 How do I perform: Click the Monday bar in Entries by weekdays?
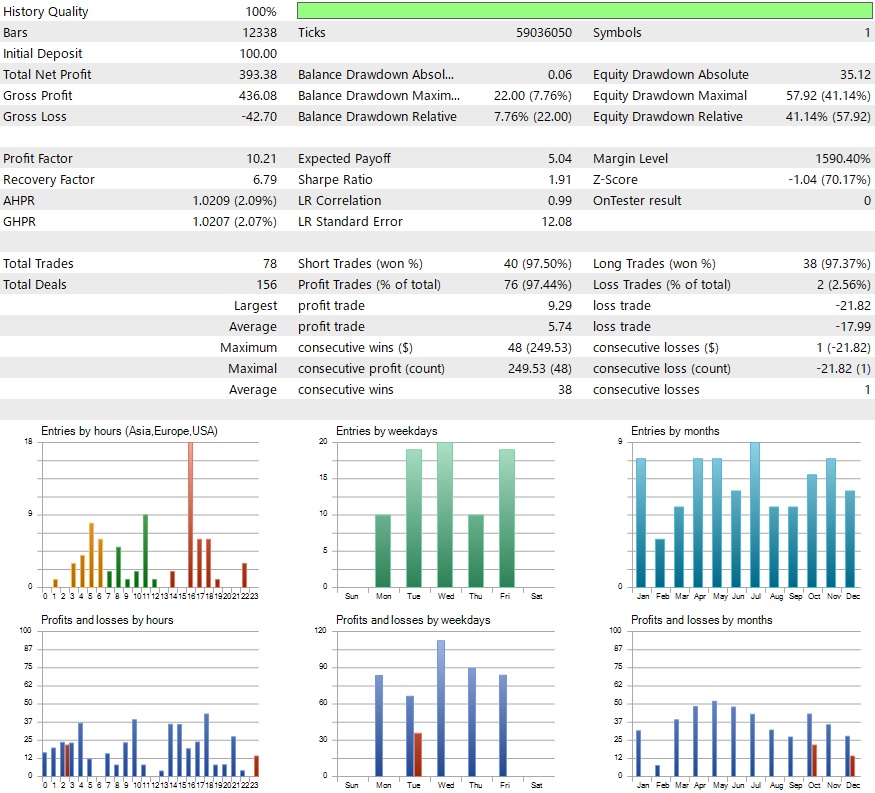[x=385, y=550]
